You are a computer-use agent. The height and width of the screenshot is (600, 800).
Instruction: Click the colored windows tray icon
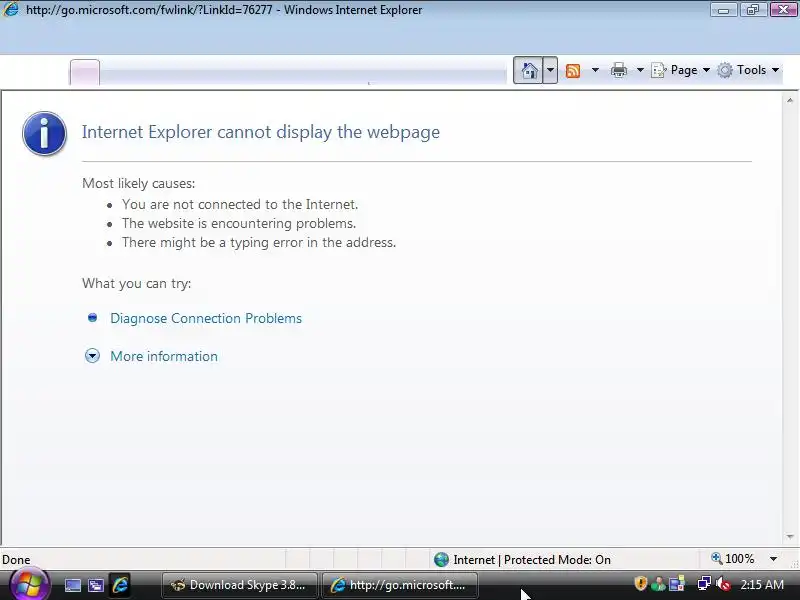click(677, 583)
